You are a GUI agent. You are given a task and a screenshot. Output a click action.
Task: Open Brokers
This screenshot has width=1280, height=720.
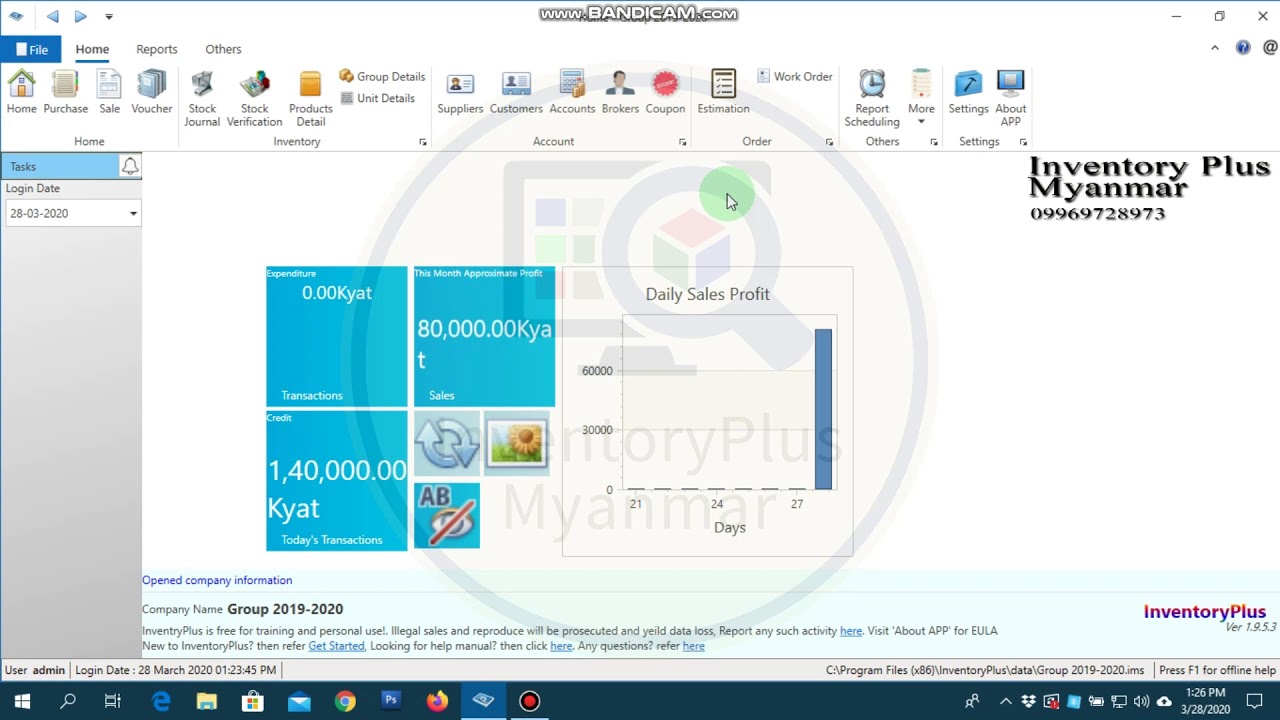(620, 92)
